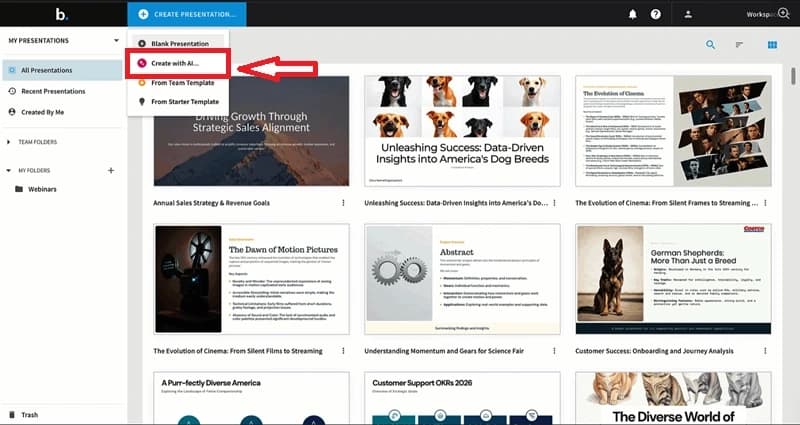Open menu for Customer Success Onboarding presentation
Screen dimensions: 800x425
(x=765, y=351)
